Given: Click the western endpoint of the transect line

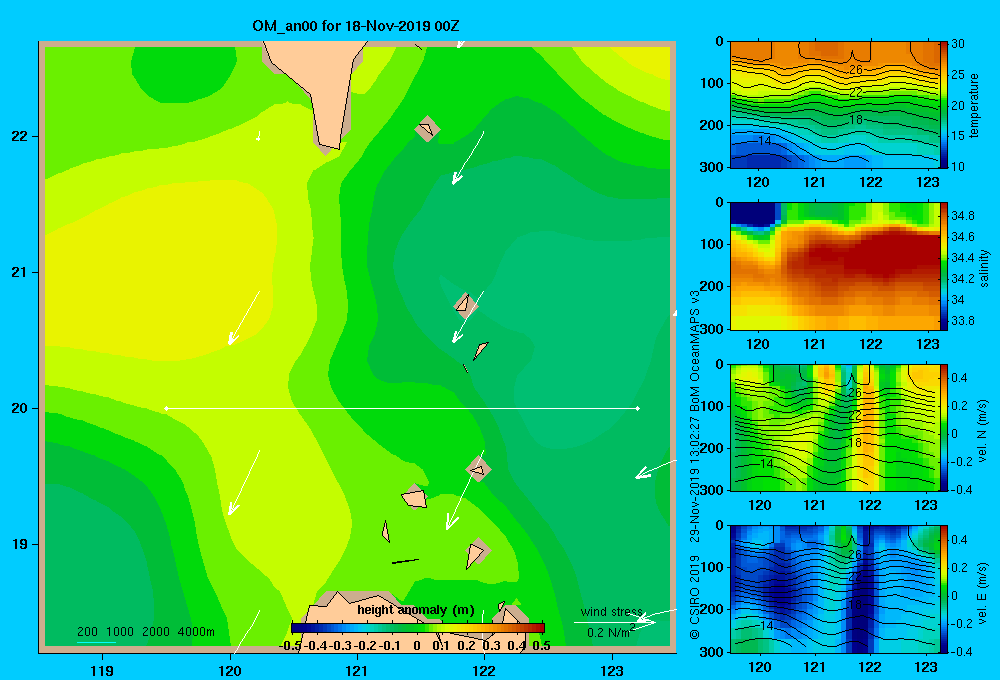Looking at the screenshot, I should tap(166, 408).
